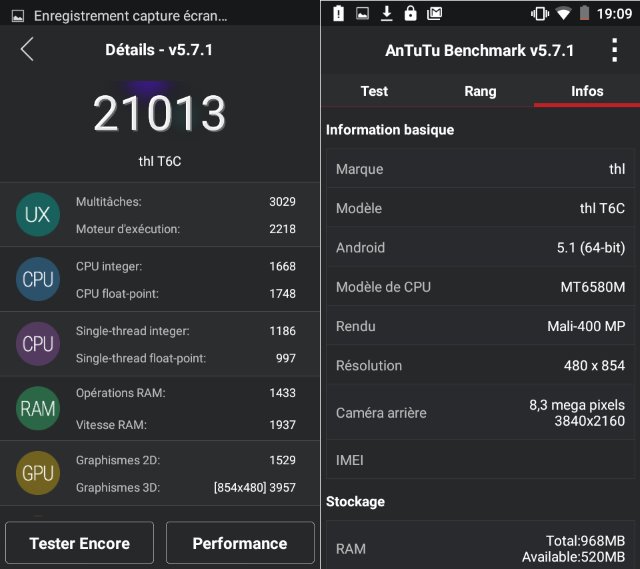Tap the Résolution 480 x 854 row
Viewport: 640px width, 569px height.
(x=480, y=365)
